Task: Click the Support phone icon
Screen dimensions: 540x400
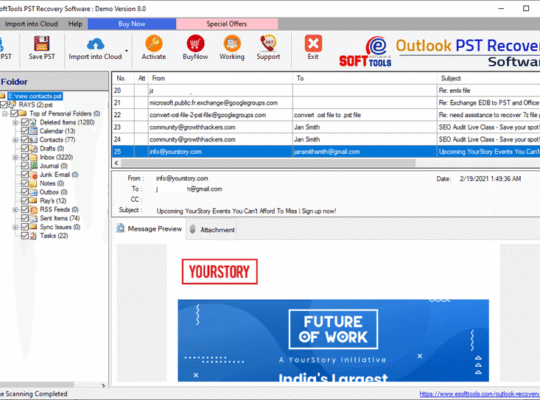Action: point(268,43)
